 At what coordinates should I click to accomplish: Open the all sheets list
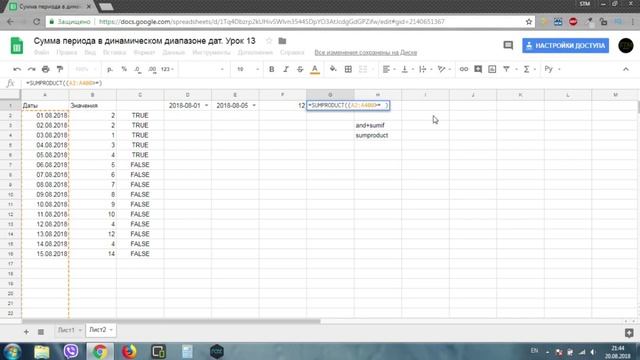tap(41, 332)
